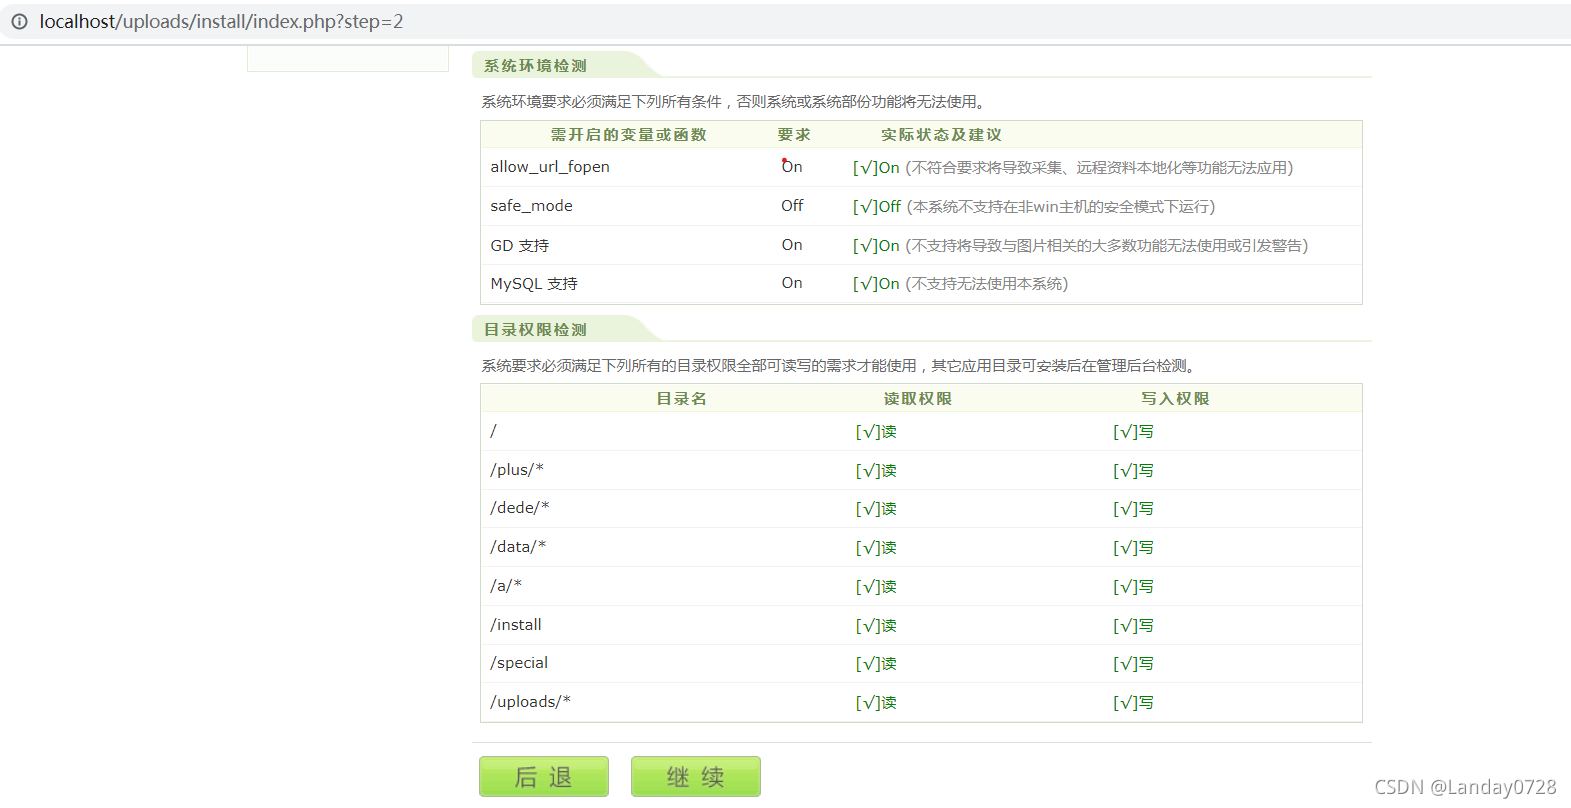This screenshot has height=808, width=1571.
Task: Select the 系统环境检测 section header
Action: coord(535,66)
